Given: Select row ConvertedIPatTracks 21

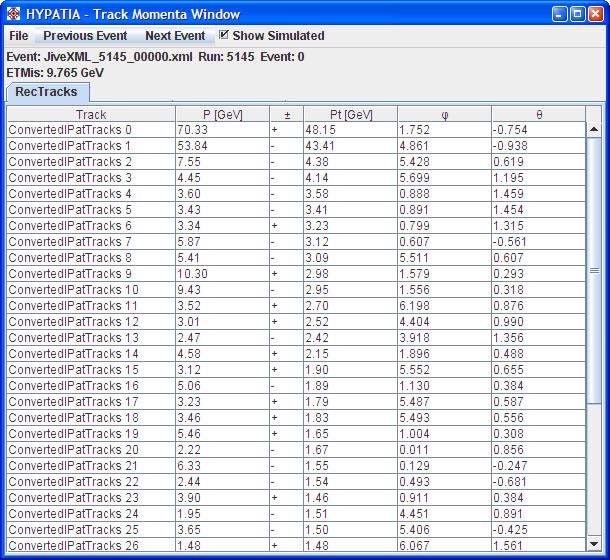Looking at the screenshot, I should click(296, 465).
